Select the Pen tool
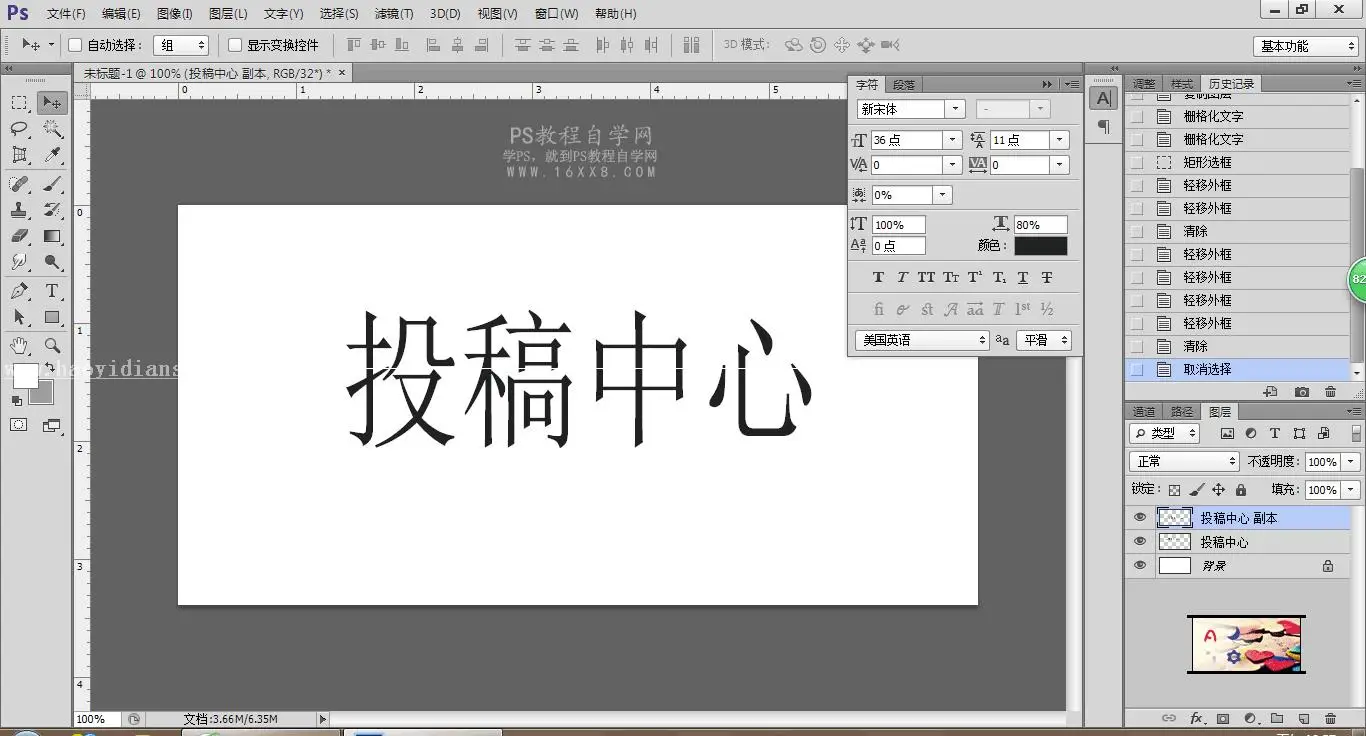The width and height of the screenshot is (1366, 736). [x=19, y=291]
